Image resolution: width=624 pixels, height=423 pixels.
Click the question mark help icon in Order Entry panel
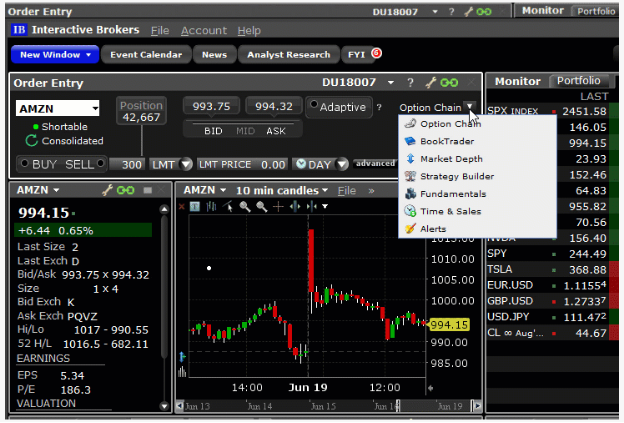click(x=410, y=83)
